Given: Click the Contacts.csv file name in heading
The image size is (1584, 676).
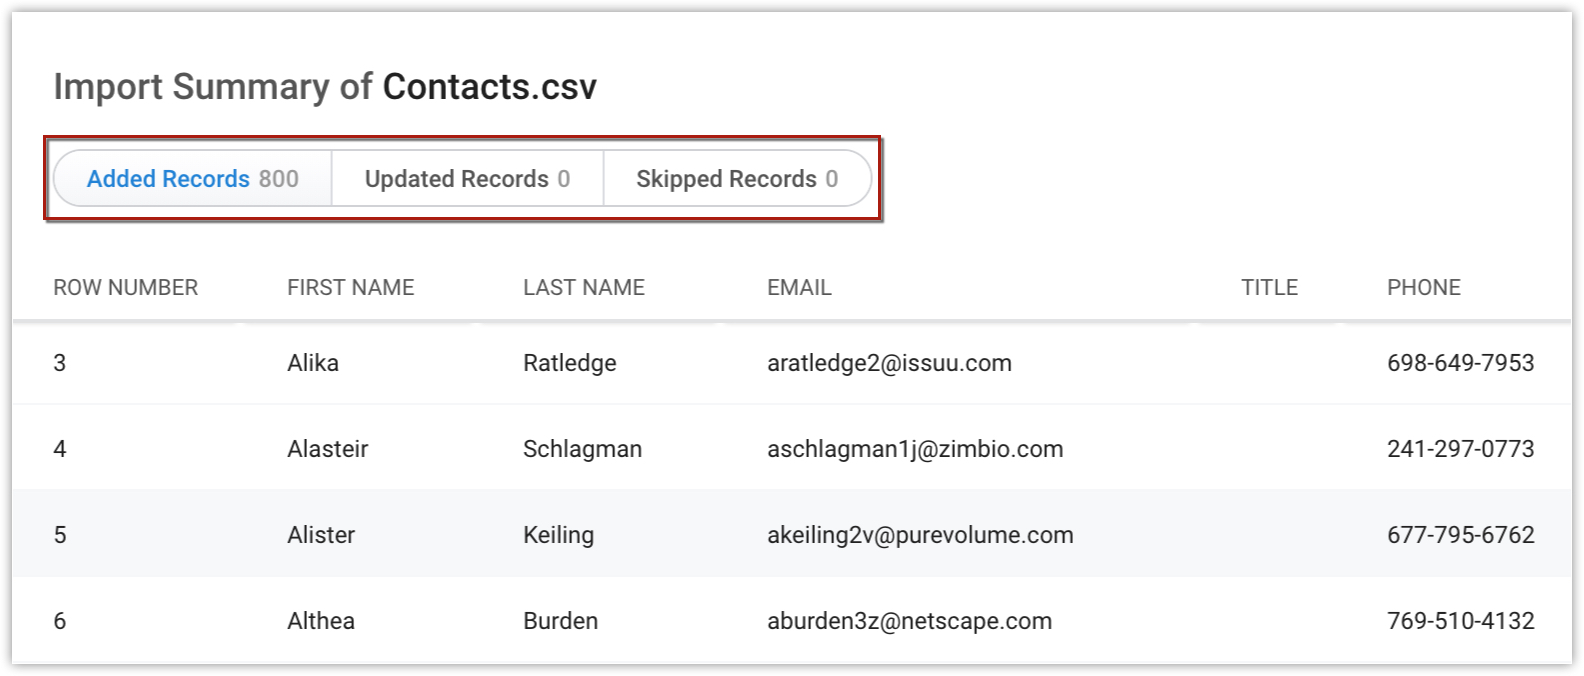Looking at the screenshot, I should click(489, 87).
